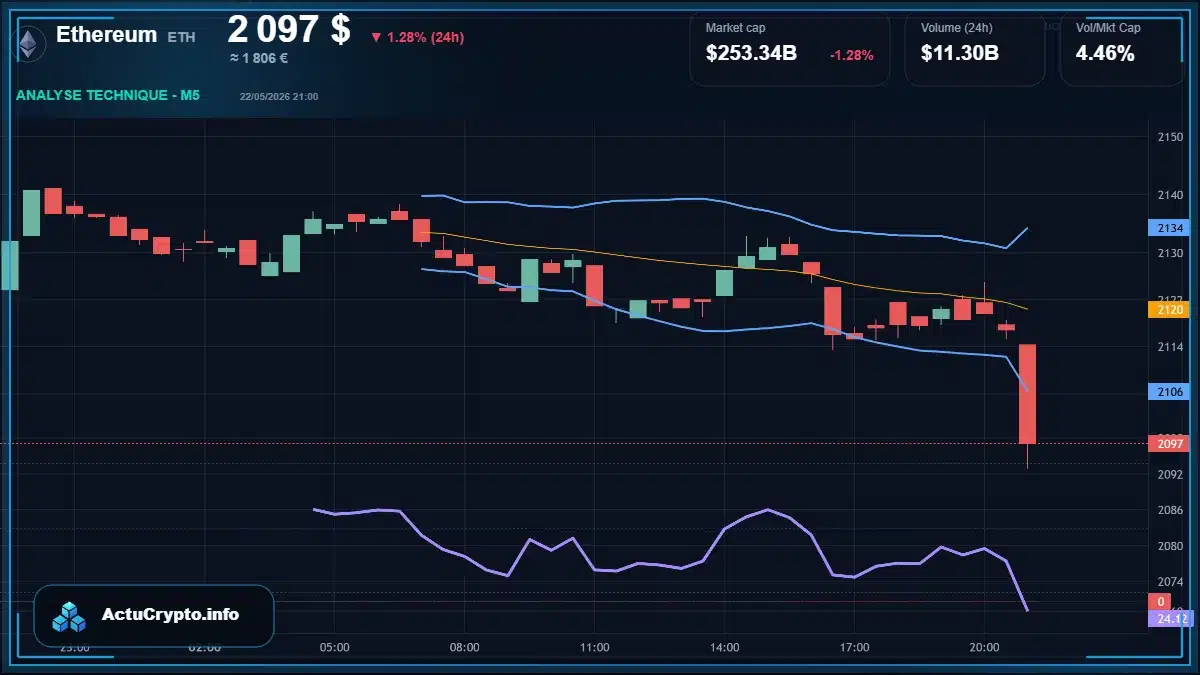The width and height of the screenshot is (1200, 675).
Task: Click the Market cap label
Action: (735, 28)
